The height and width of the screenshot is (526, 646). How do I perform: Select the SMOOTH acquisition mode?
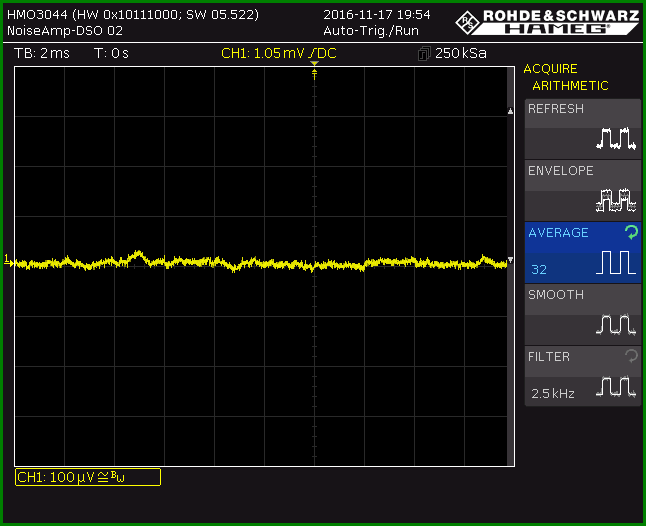583,315
